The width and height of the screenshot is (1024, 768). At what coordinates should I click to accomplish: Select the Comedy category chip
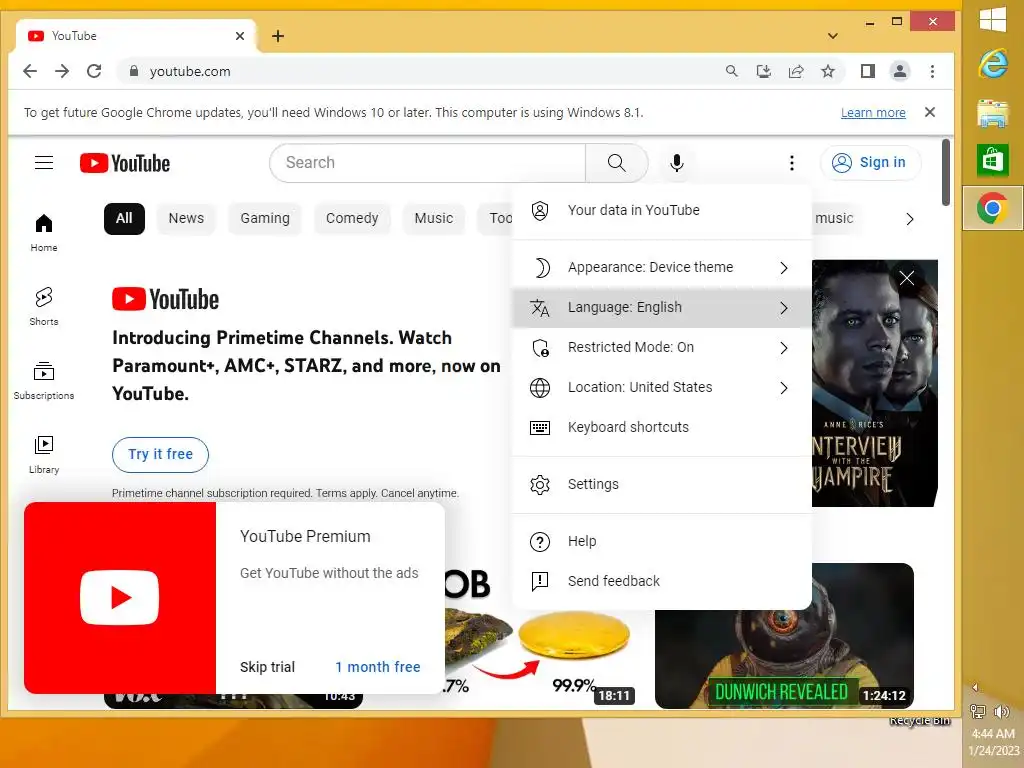point(352,219)
